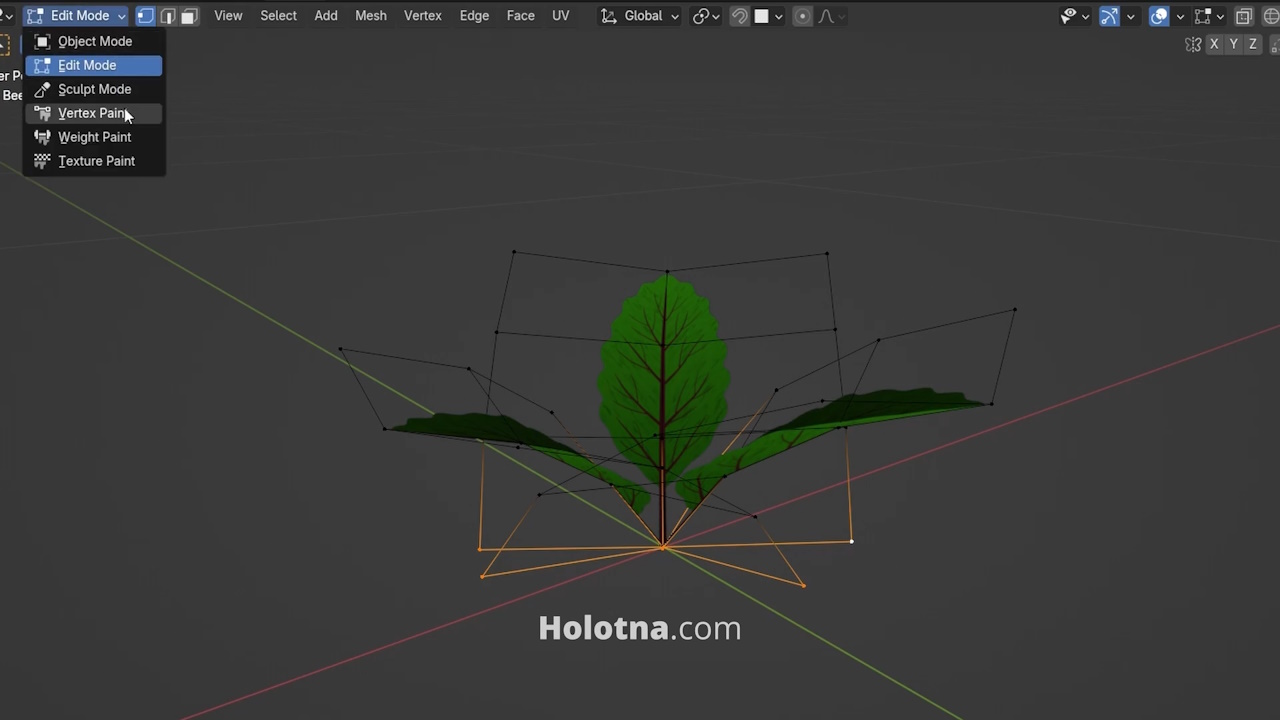The height and width of the screenshot is (720, 1280).
Task: Toggle proportional editing
Action: point(802,16)
